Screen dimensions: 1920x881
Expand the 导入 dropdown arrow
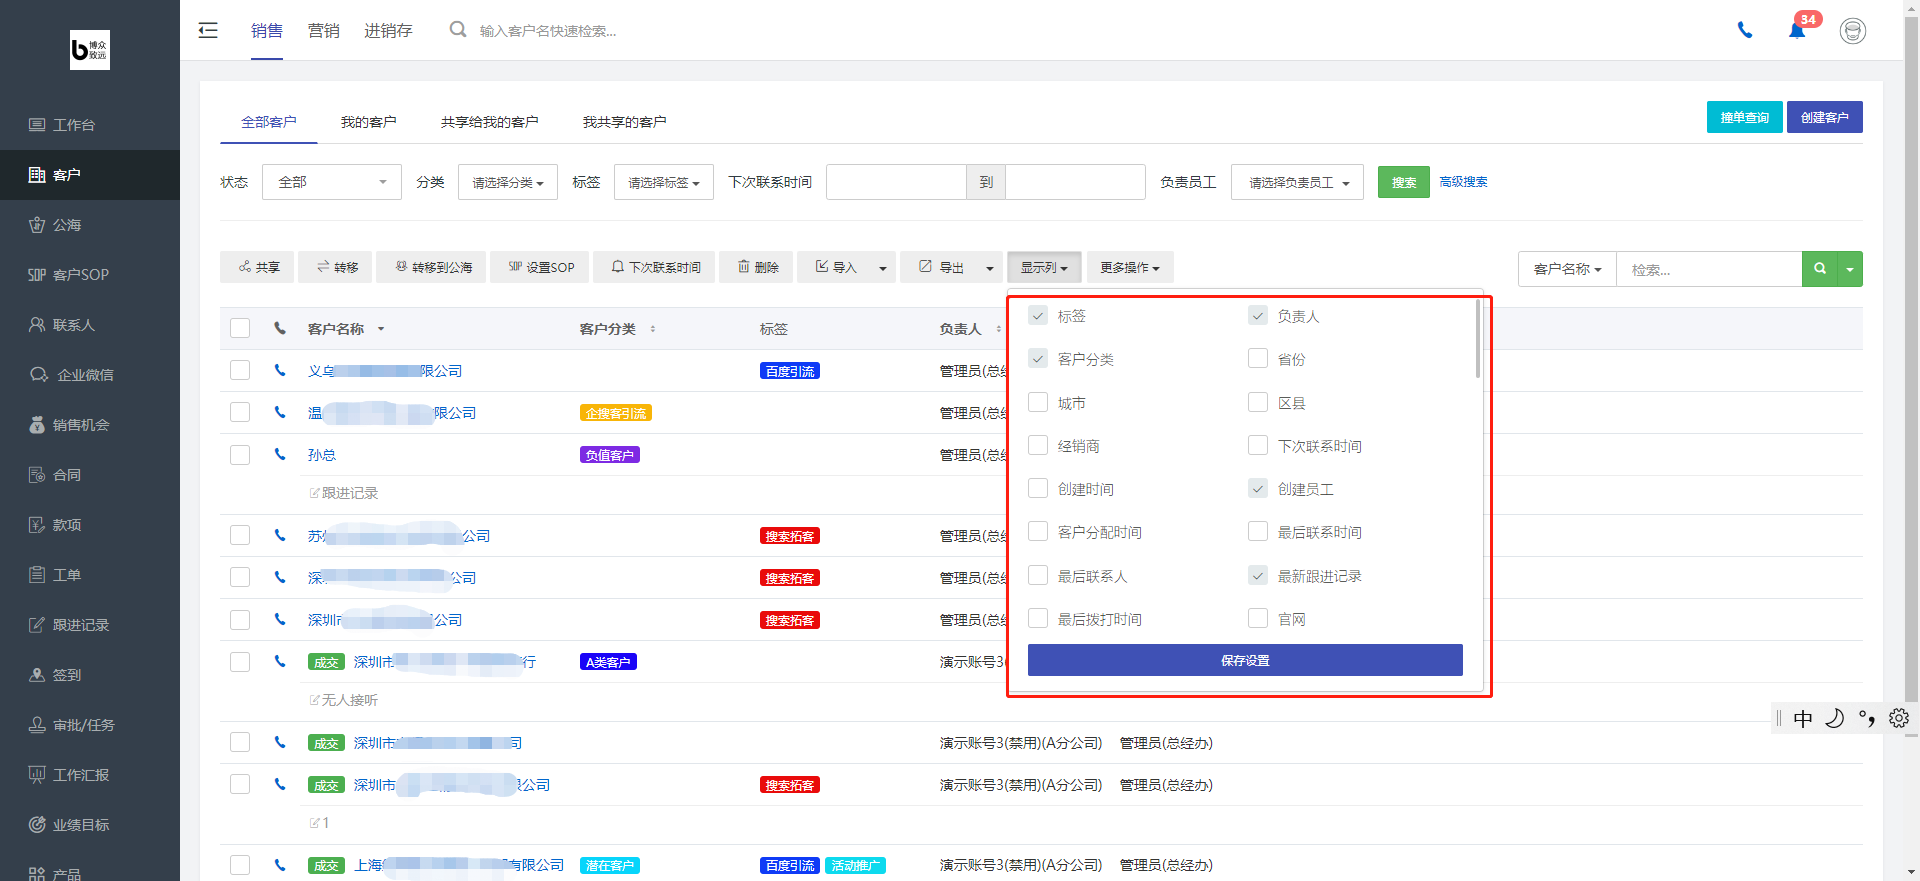883,268
